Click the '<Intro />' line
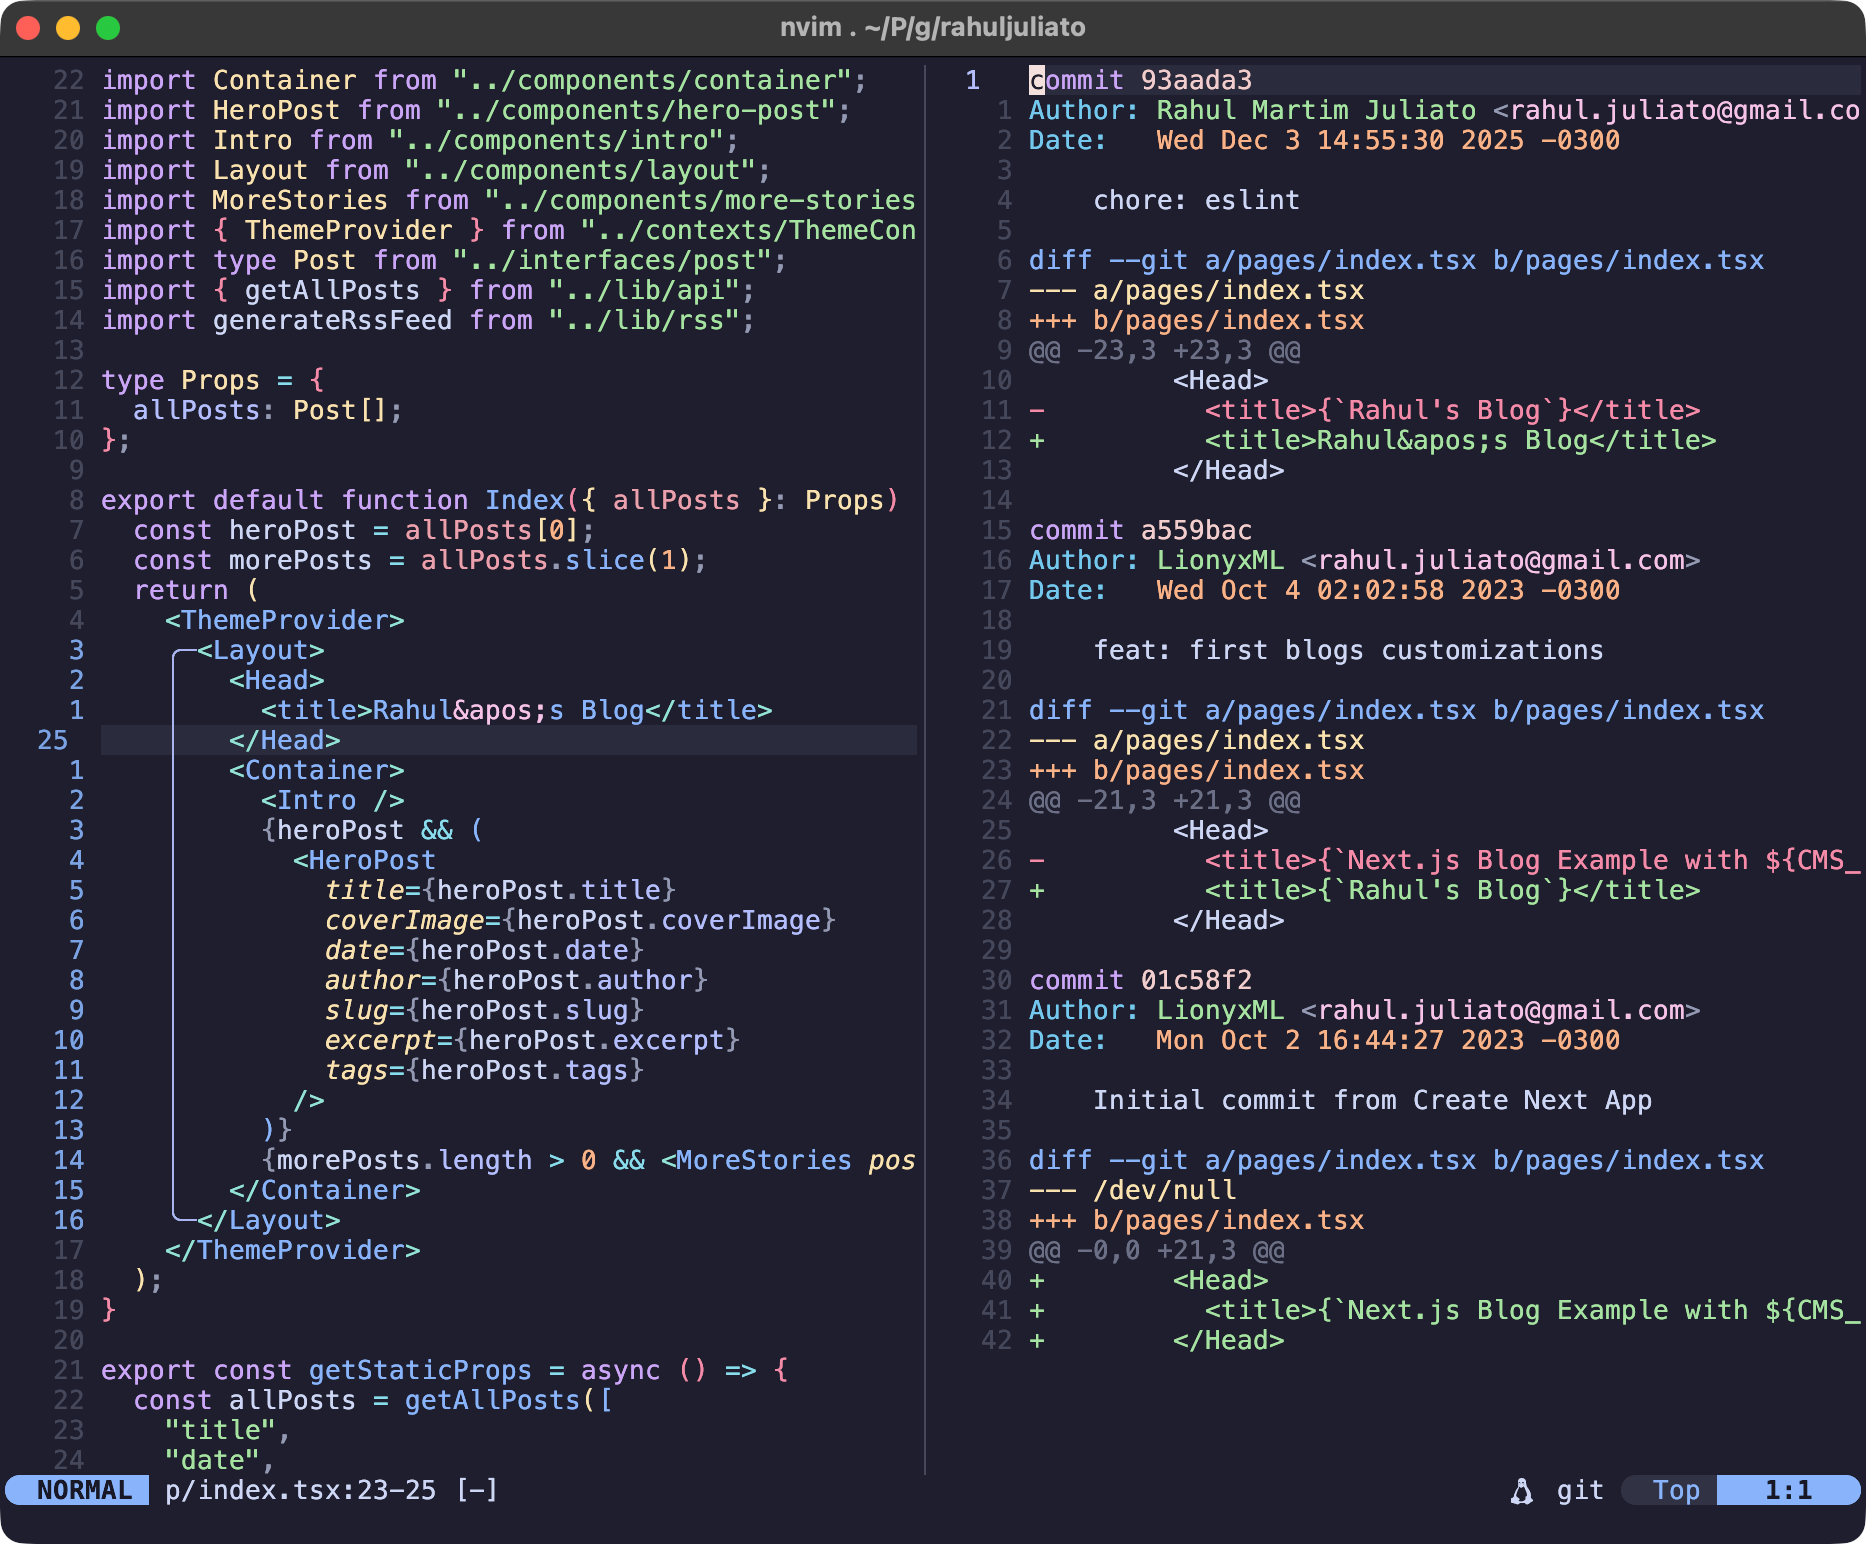 (333, 800)
